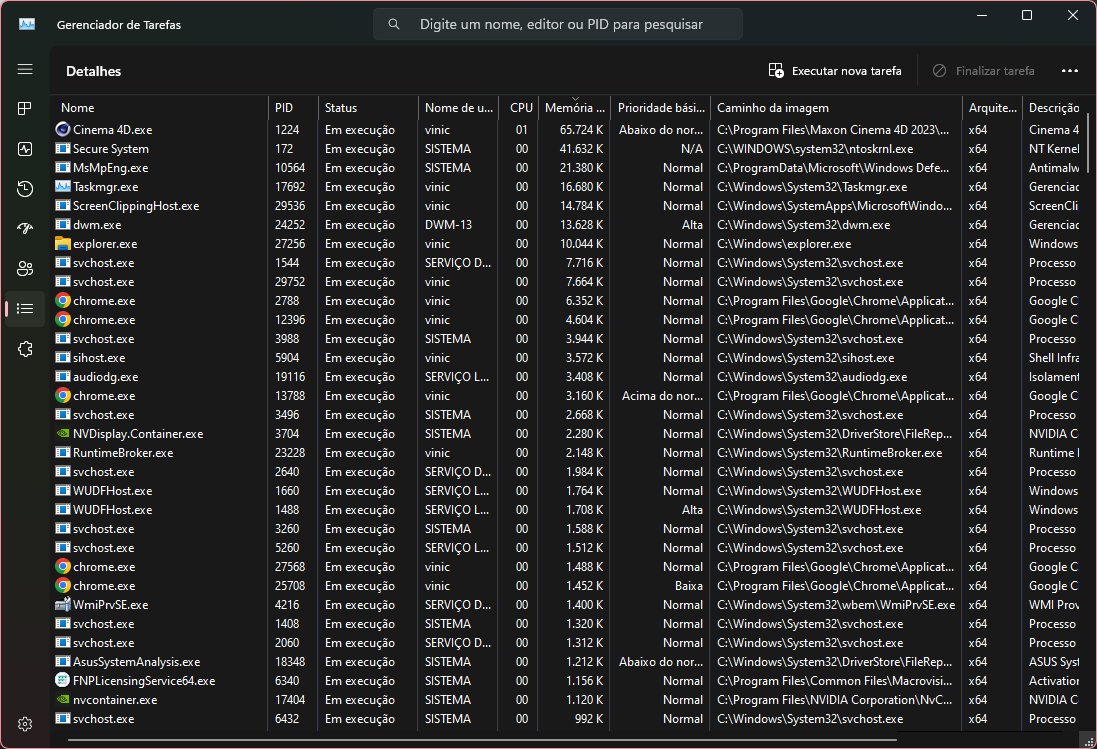Click memory value 65.724 K
The width and height of the screenshot is (1097, 749).
pyautogui.click(x=581, y=129)
